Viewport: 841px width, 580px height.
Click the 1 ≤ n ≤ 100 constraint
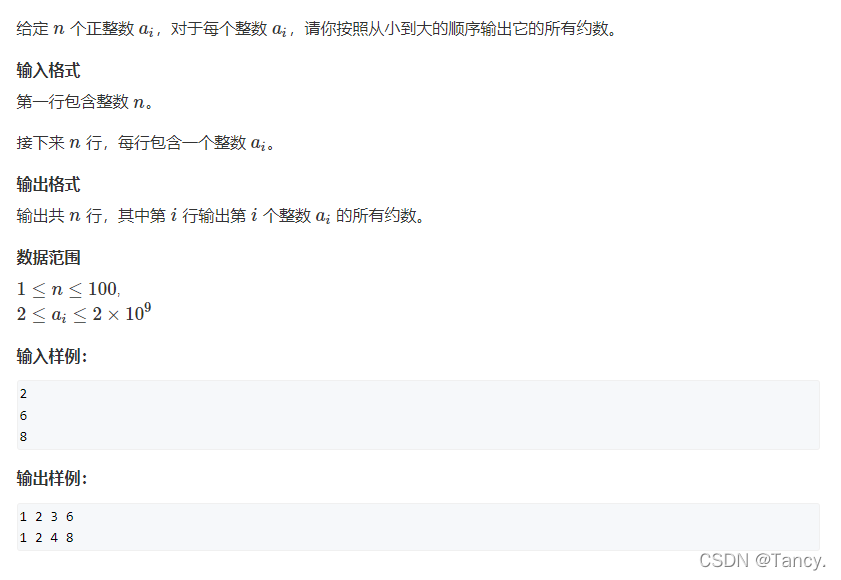68,289
